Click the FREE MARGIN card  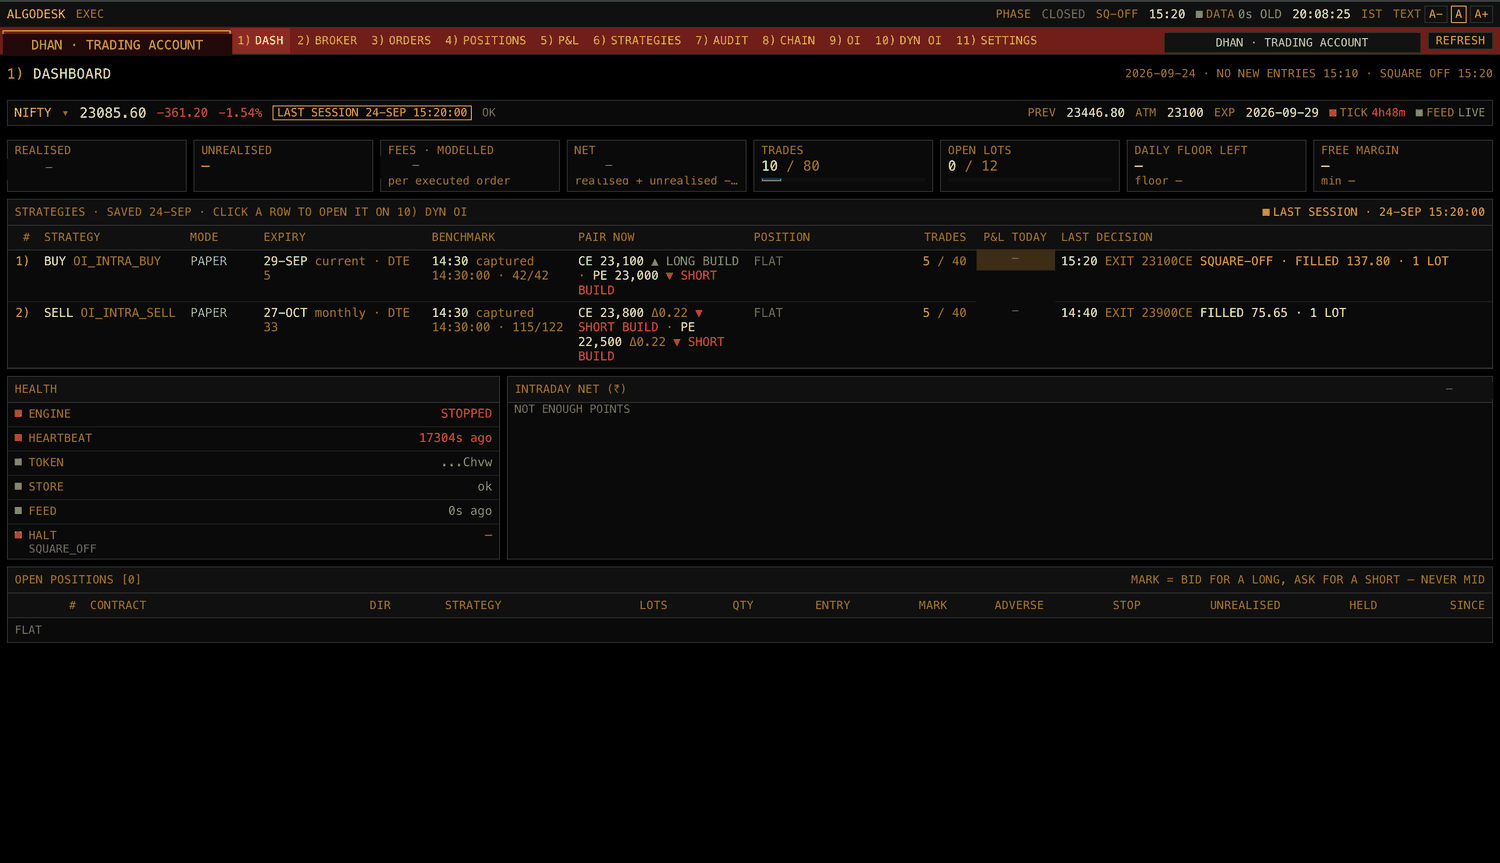[x=1402, y=165]
